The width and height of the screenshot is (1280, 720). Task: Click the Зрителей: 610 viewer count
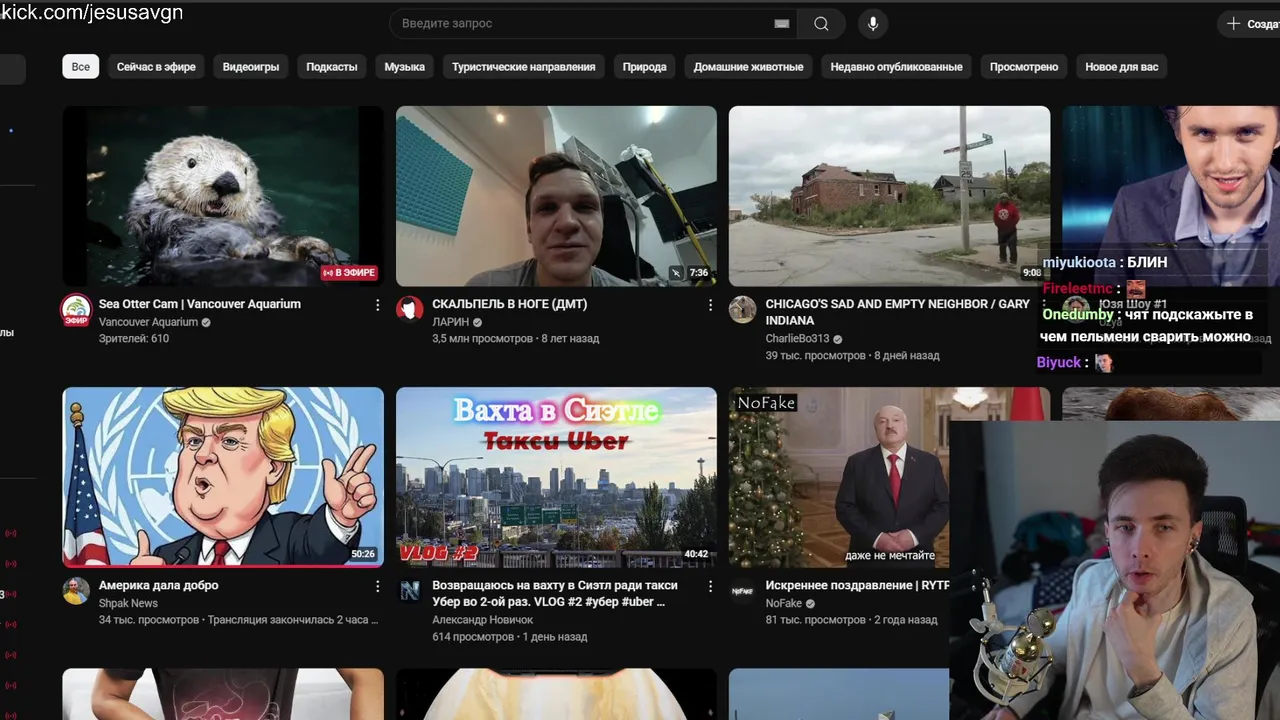[134, 339]
